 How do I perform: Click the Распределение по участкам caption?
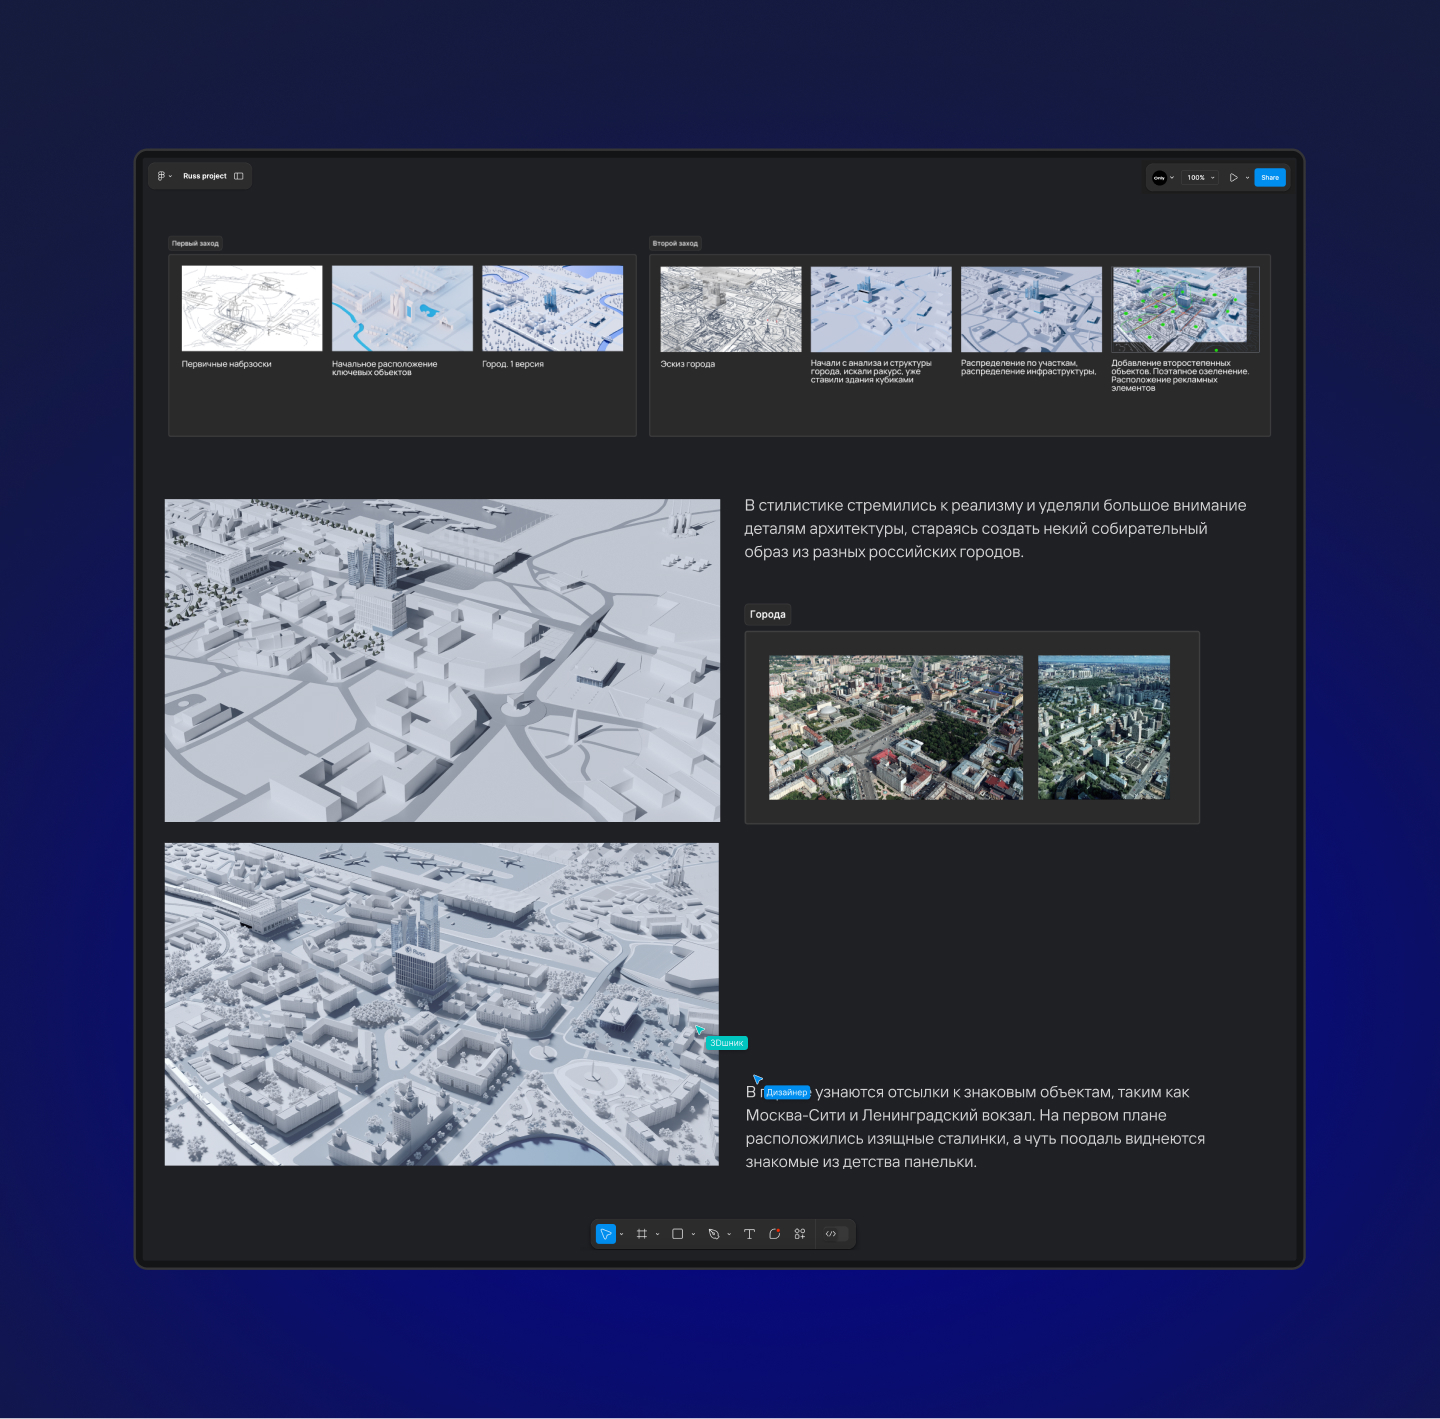pos(1029,367)
